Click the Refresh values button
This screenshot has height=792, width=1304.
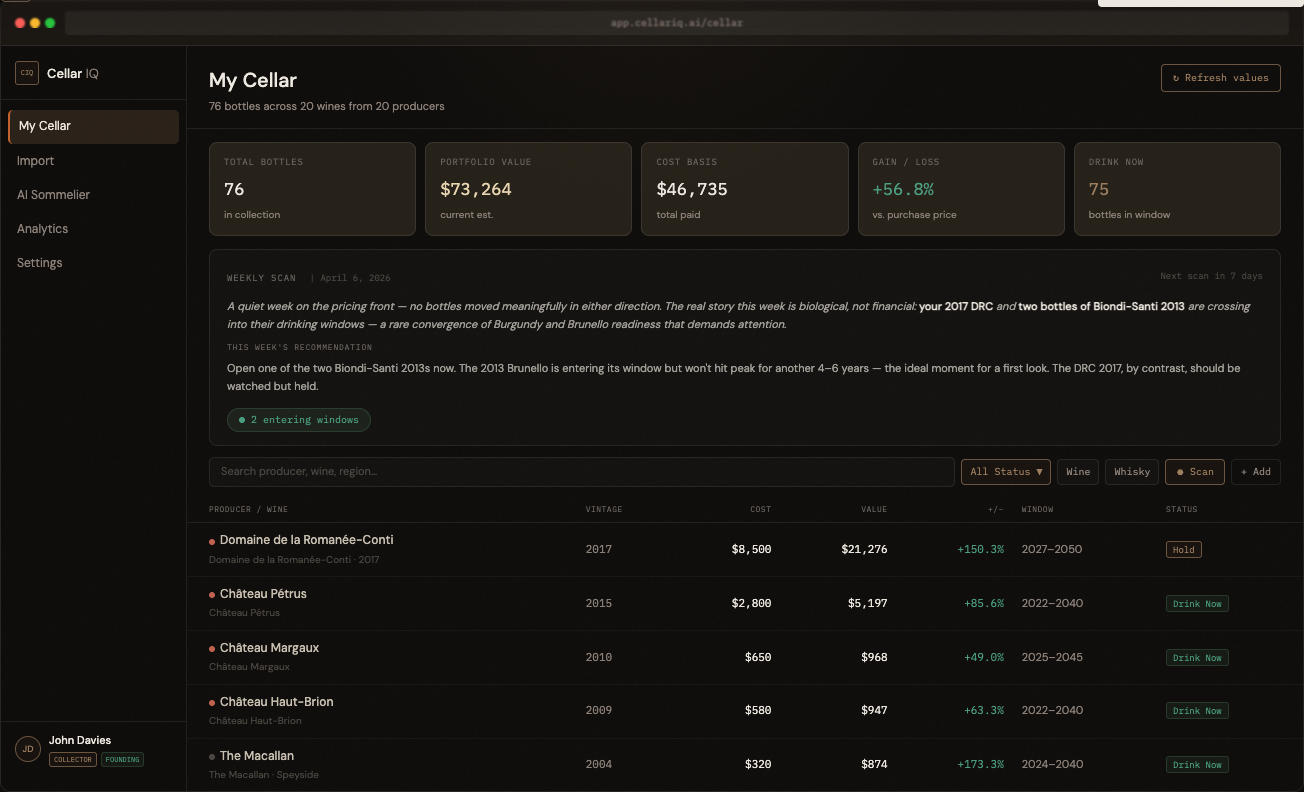1220,78
